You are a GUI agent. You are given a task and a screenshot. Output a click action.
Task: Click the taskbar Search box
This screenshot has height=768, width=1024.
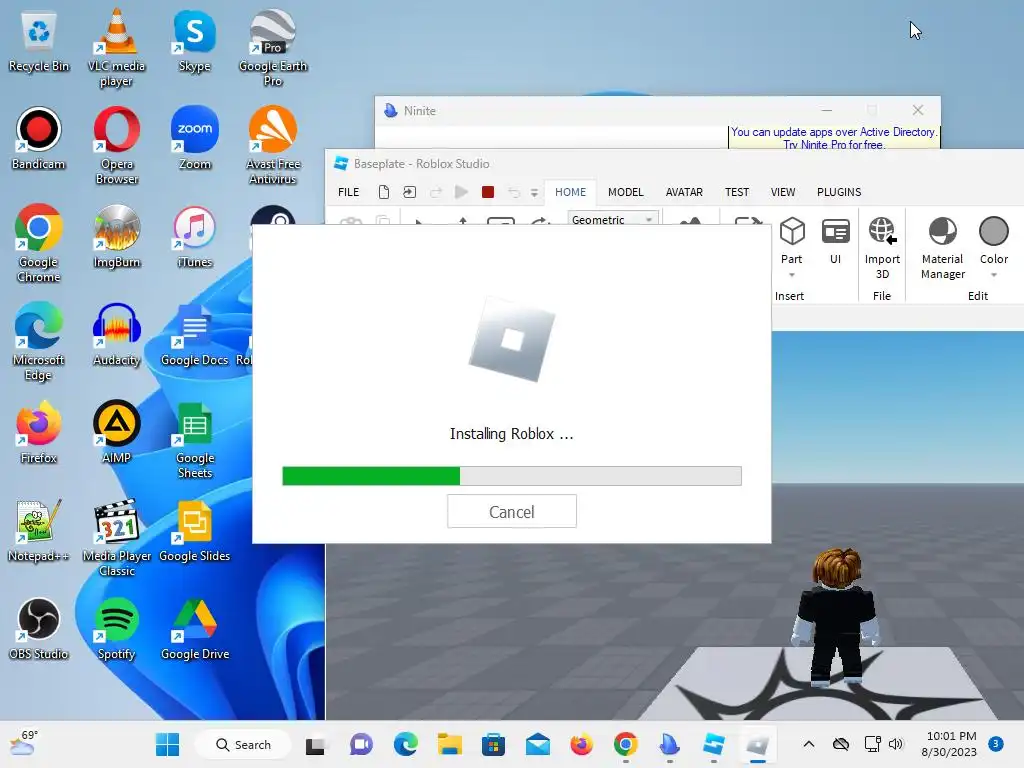[x=243, y=744]
